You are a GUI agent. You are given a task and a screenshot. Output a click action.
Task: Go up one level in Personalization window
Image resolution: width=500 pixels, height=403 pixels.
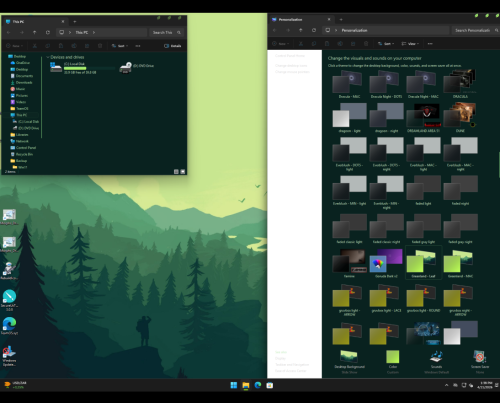tap(301, 30)
